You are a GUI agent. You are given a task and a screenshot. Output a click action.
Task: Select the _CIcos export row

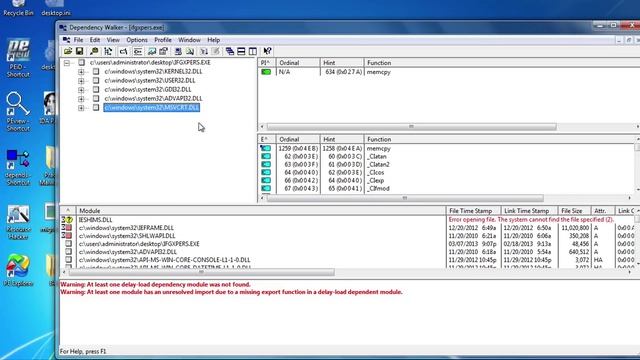click(x=448, y=172)
